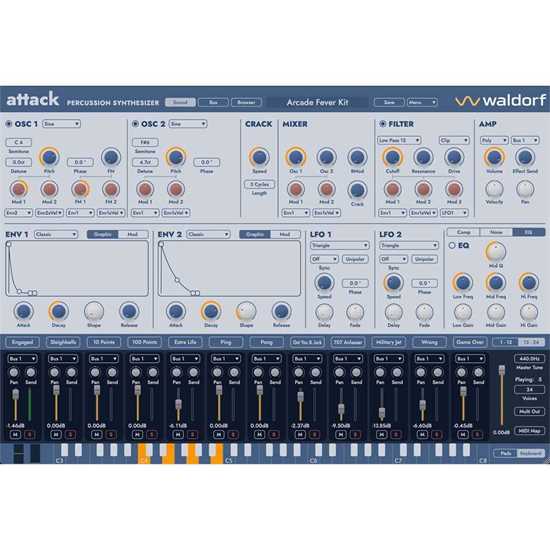Toggle the OSC 1 power button

coord(9,124)
